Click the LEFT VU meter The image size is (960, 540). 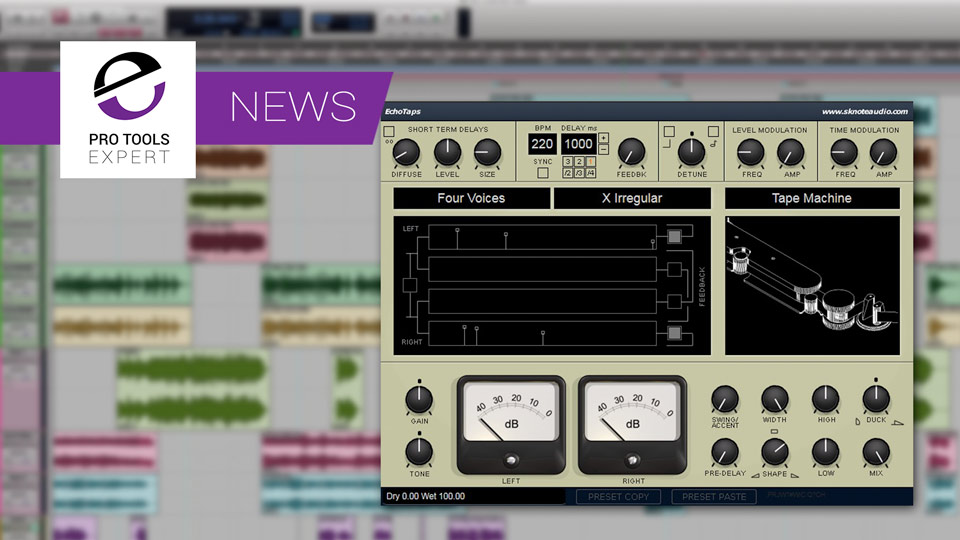(511, 425)
